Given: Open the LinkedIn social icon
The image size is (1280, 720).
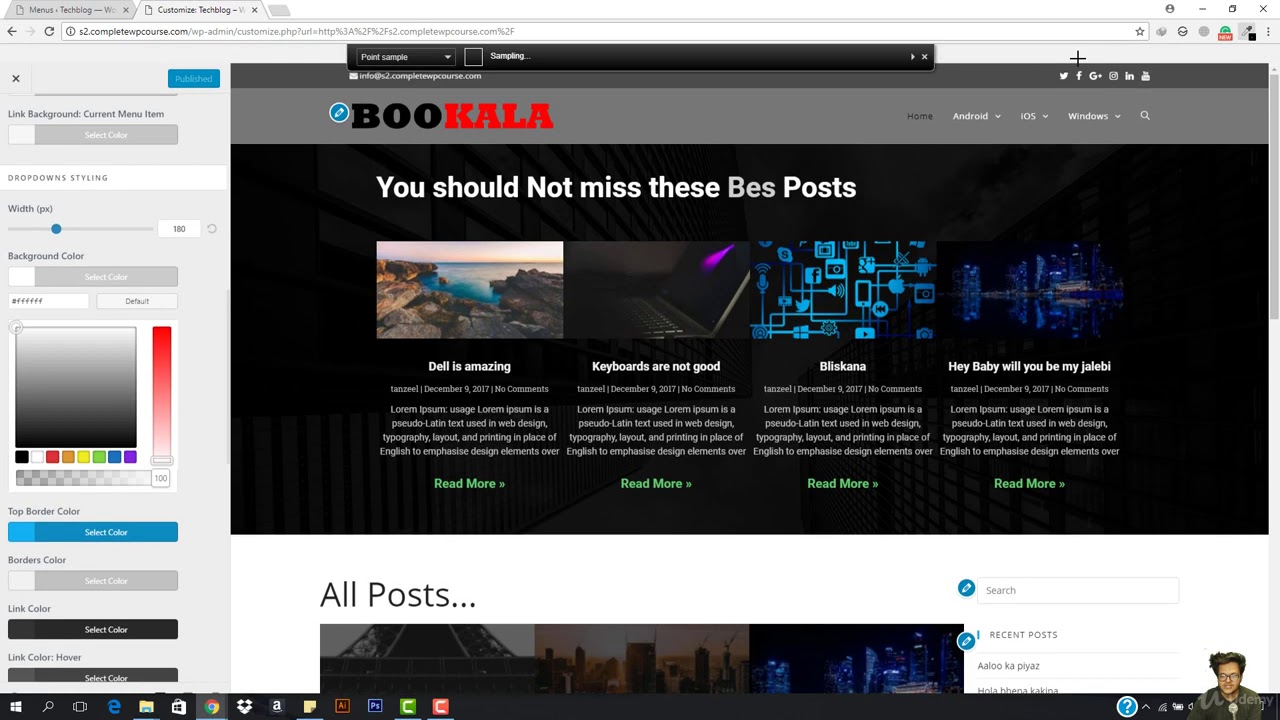Looking at the screenshot, I should coord(1129,76).
